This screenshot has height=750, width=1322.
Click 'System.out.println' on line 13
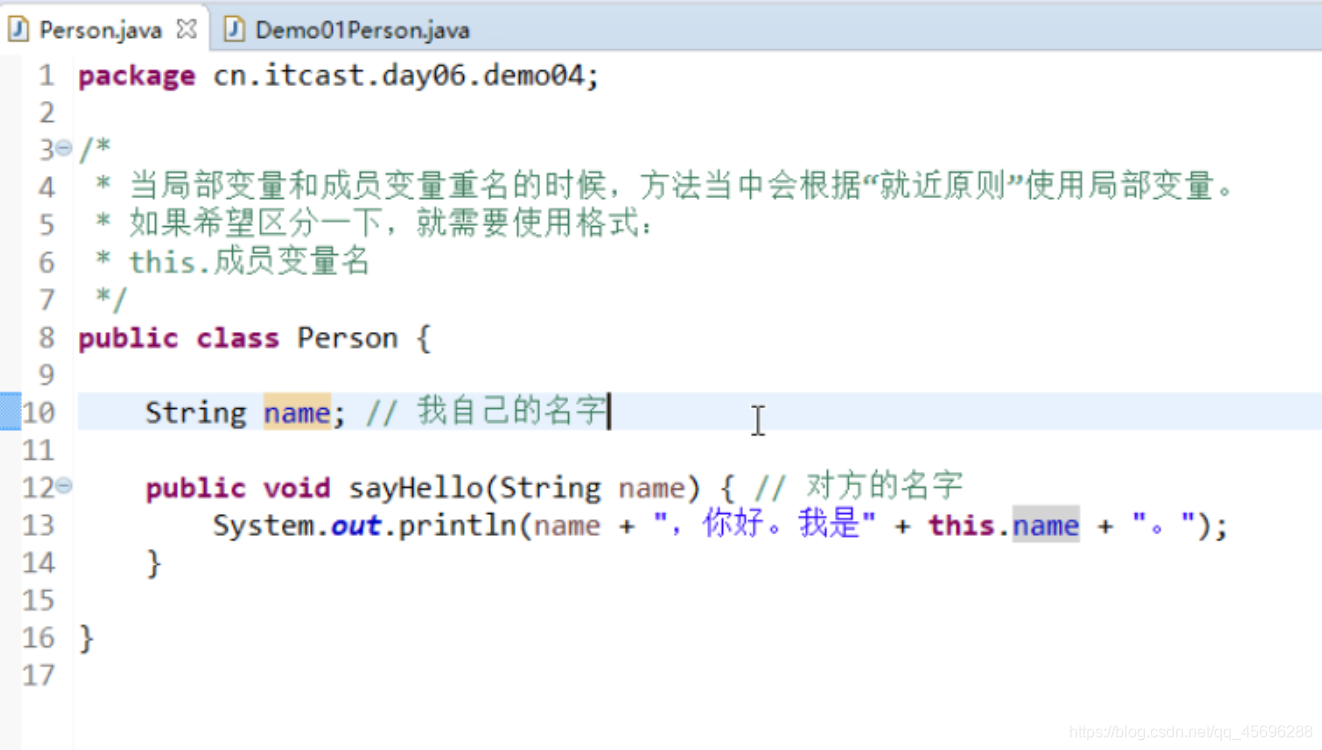click(366, 526)
